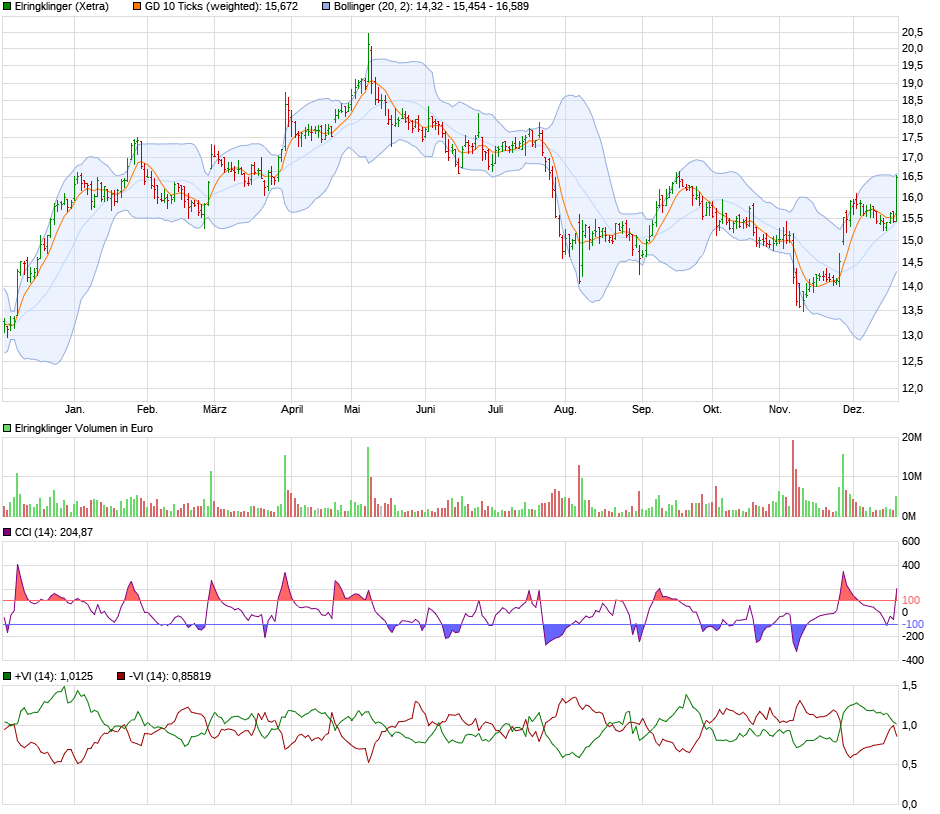Click the 12,0 price axis value

(912, 388)
